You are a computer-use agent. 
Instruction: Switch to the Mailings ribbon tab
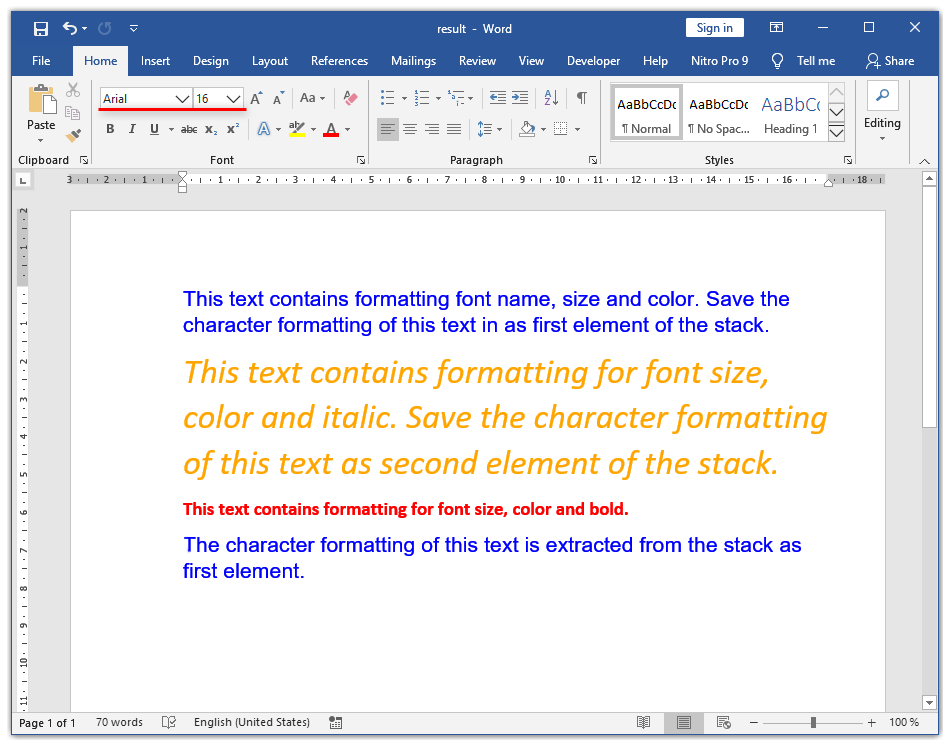pyautogui.click(x=413, y=61)
